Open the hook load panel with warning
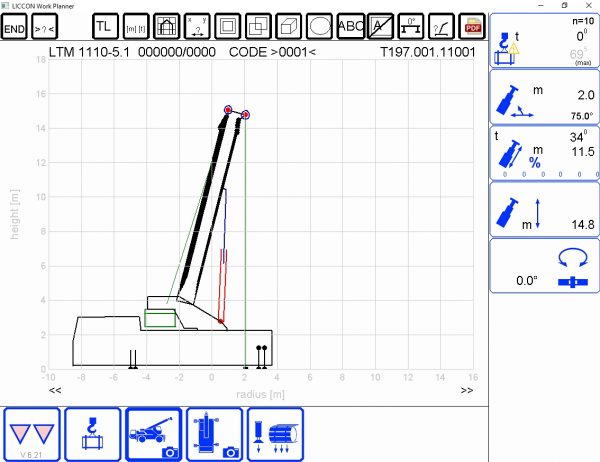The image size is (600, 462). [544, 41]
